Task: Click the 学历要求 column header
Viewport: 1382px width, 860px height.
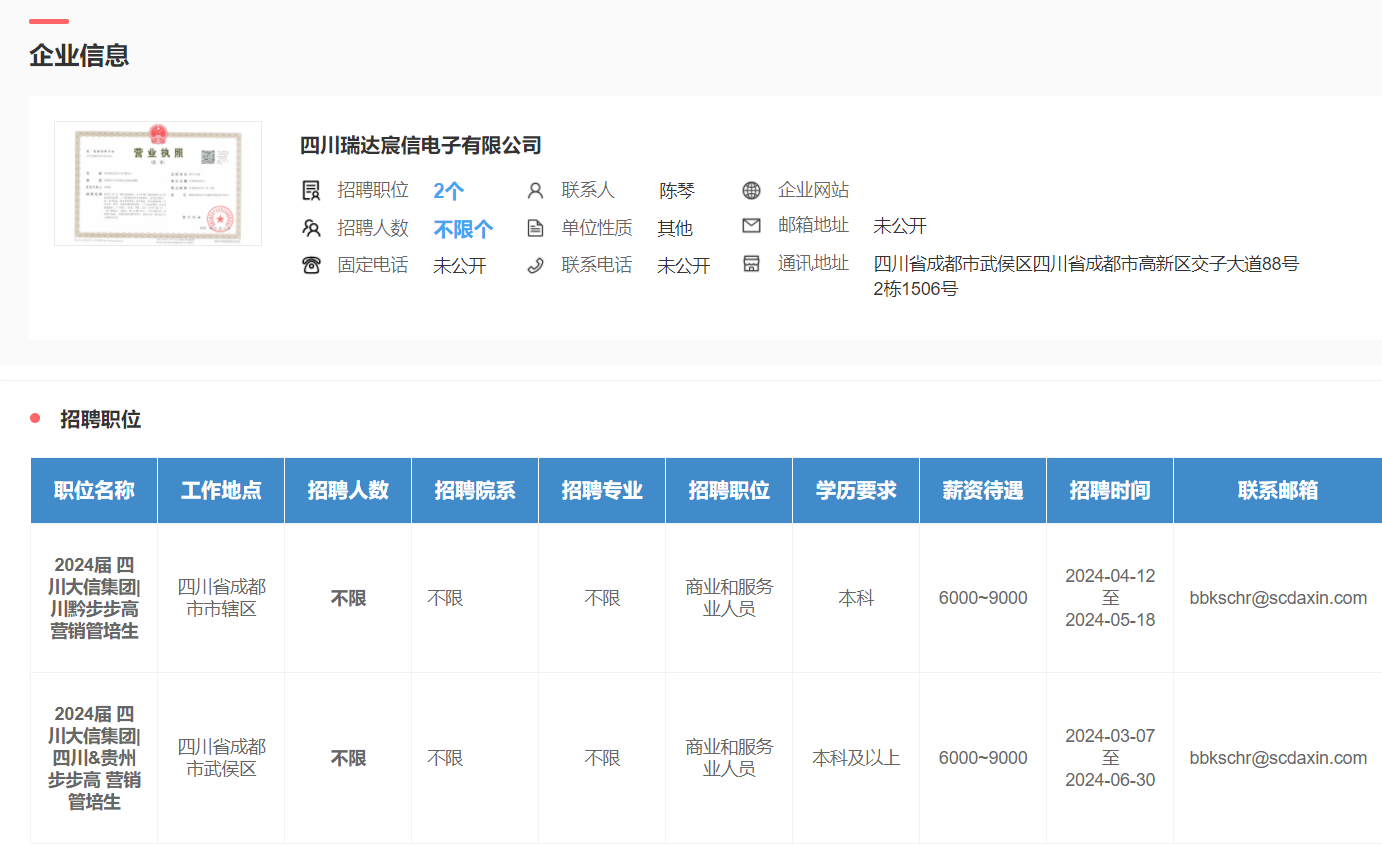Action: tap(856, 490)
